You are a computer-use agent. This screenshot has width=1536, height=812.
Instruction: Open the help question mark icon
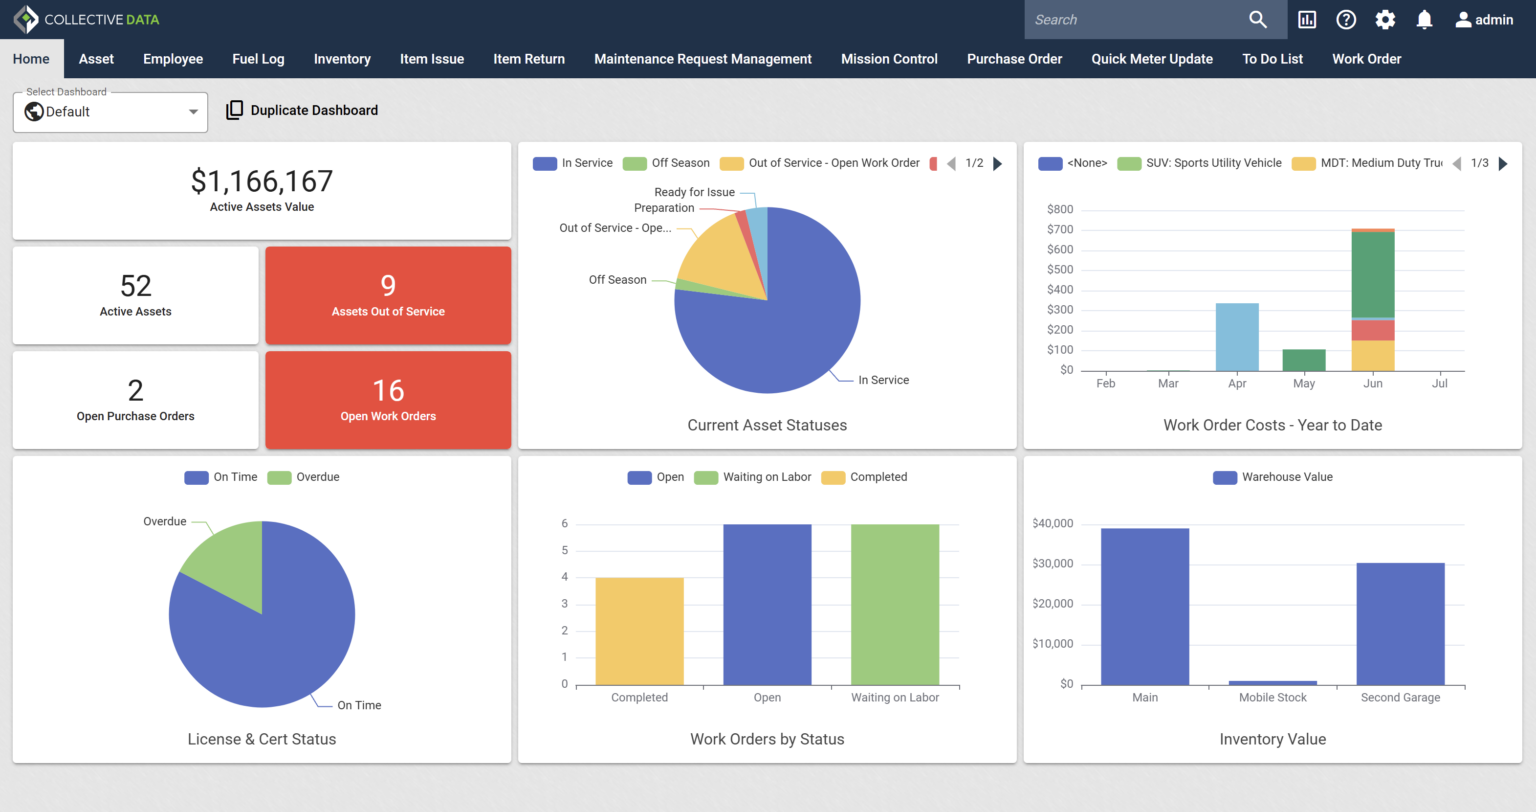coord(1346,20)
